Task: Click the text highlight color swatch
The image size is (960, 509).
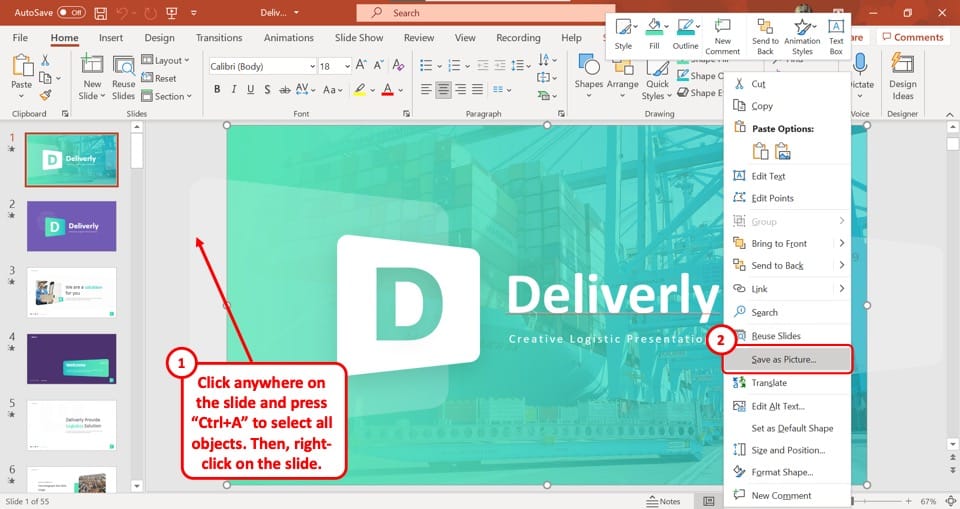Action: (359, 90)
